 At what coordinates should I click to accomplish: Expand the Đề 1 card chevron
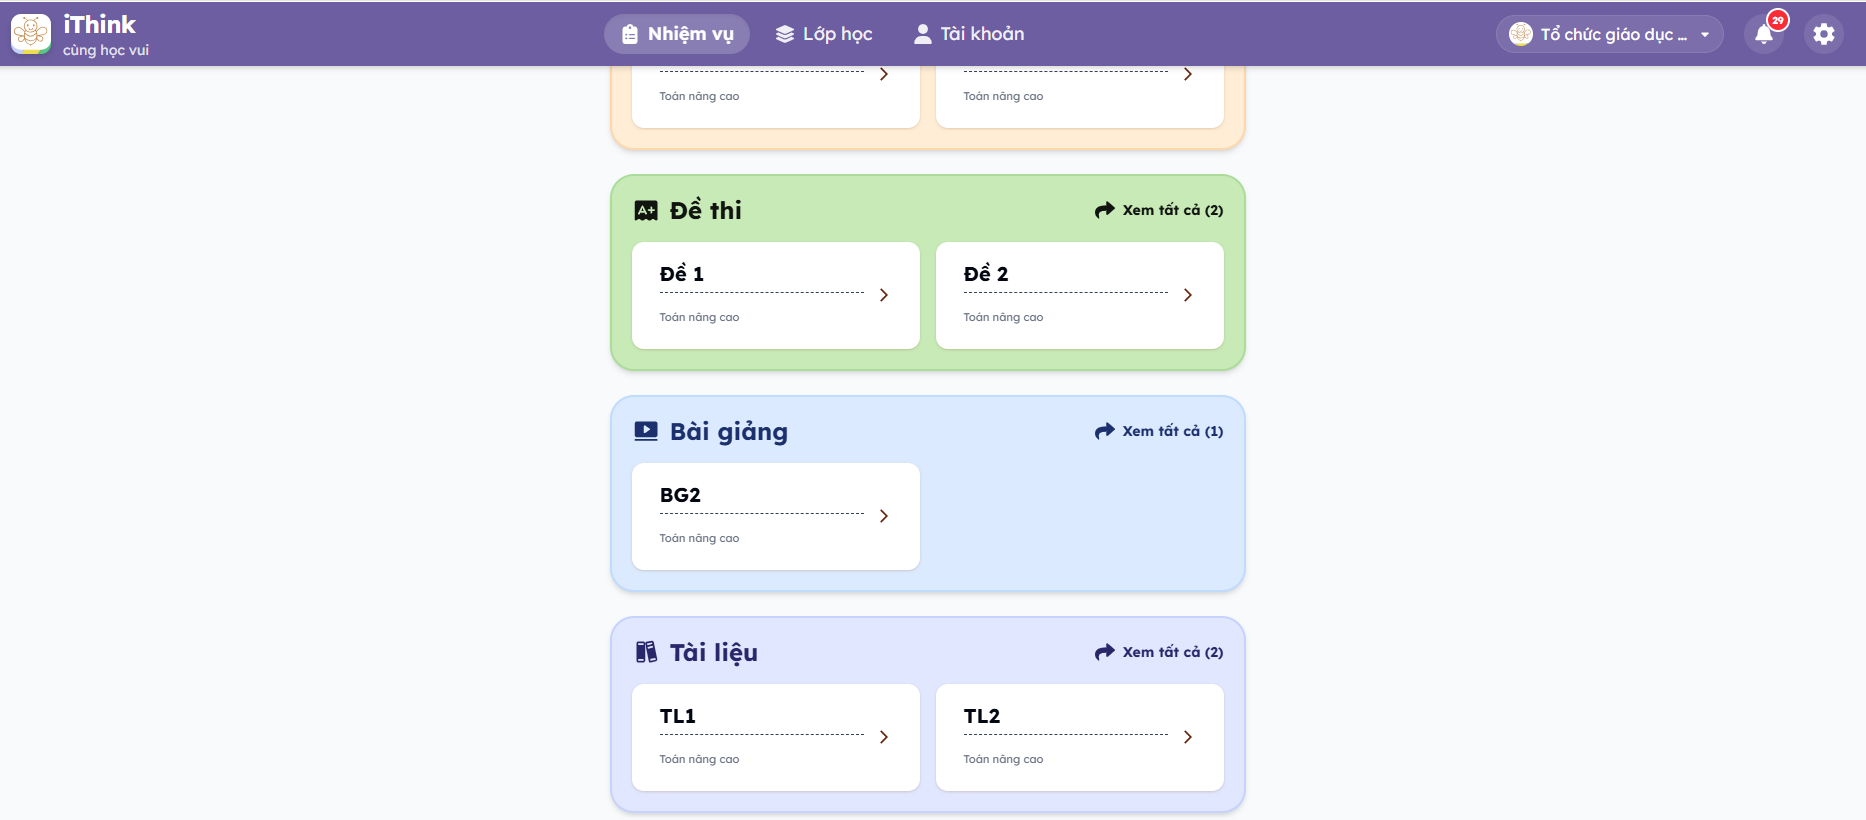pyautogui.click(x=884, y=295)
